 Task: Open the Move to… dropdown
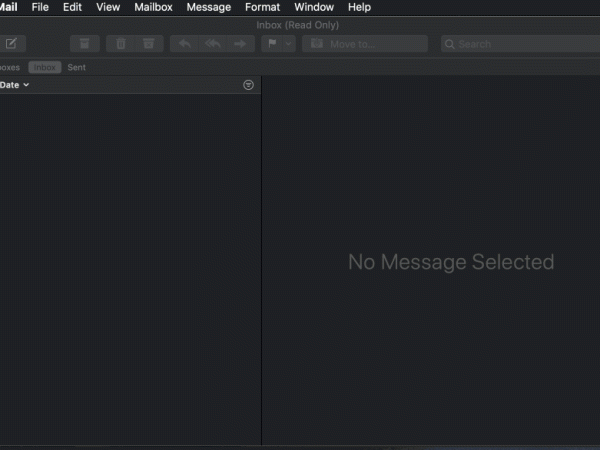365,44
